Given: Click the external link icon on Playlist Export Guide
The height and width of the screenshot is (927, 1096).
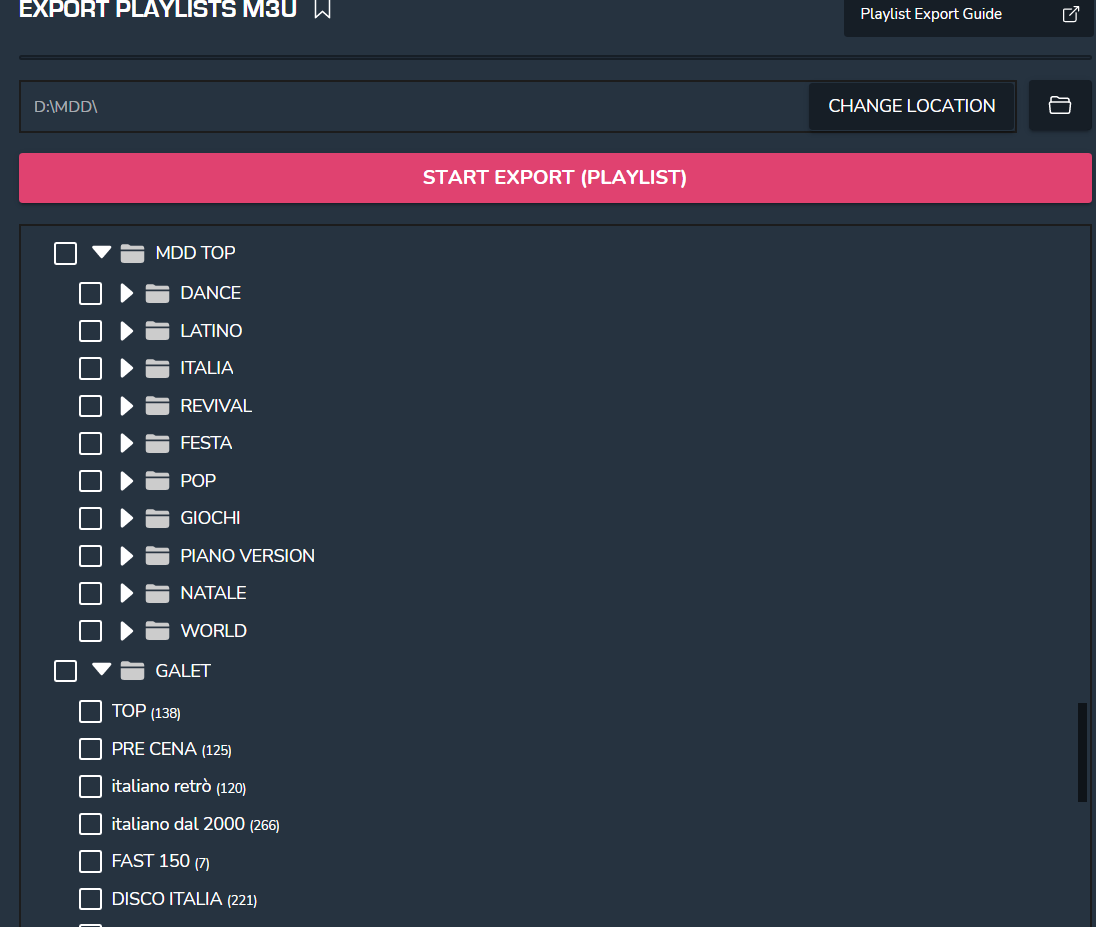Looking at the screenshot, I should click(1070, 14).
